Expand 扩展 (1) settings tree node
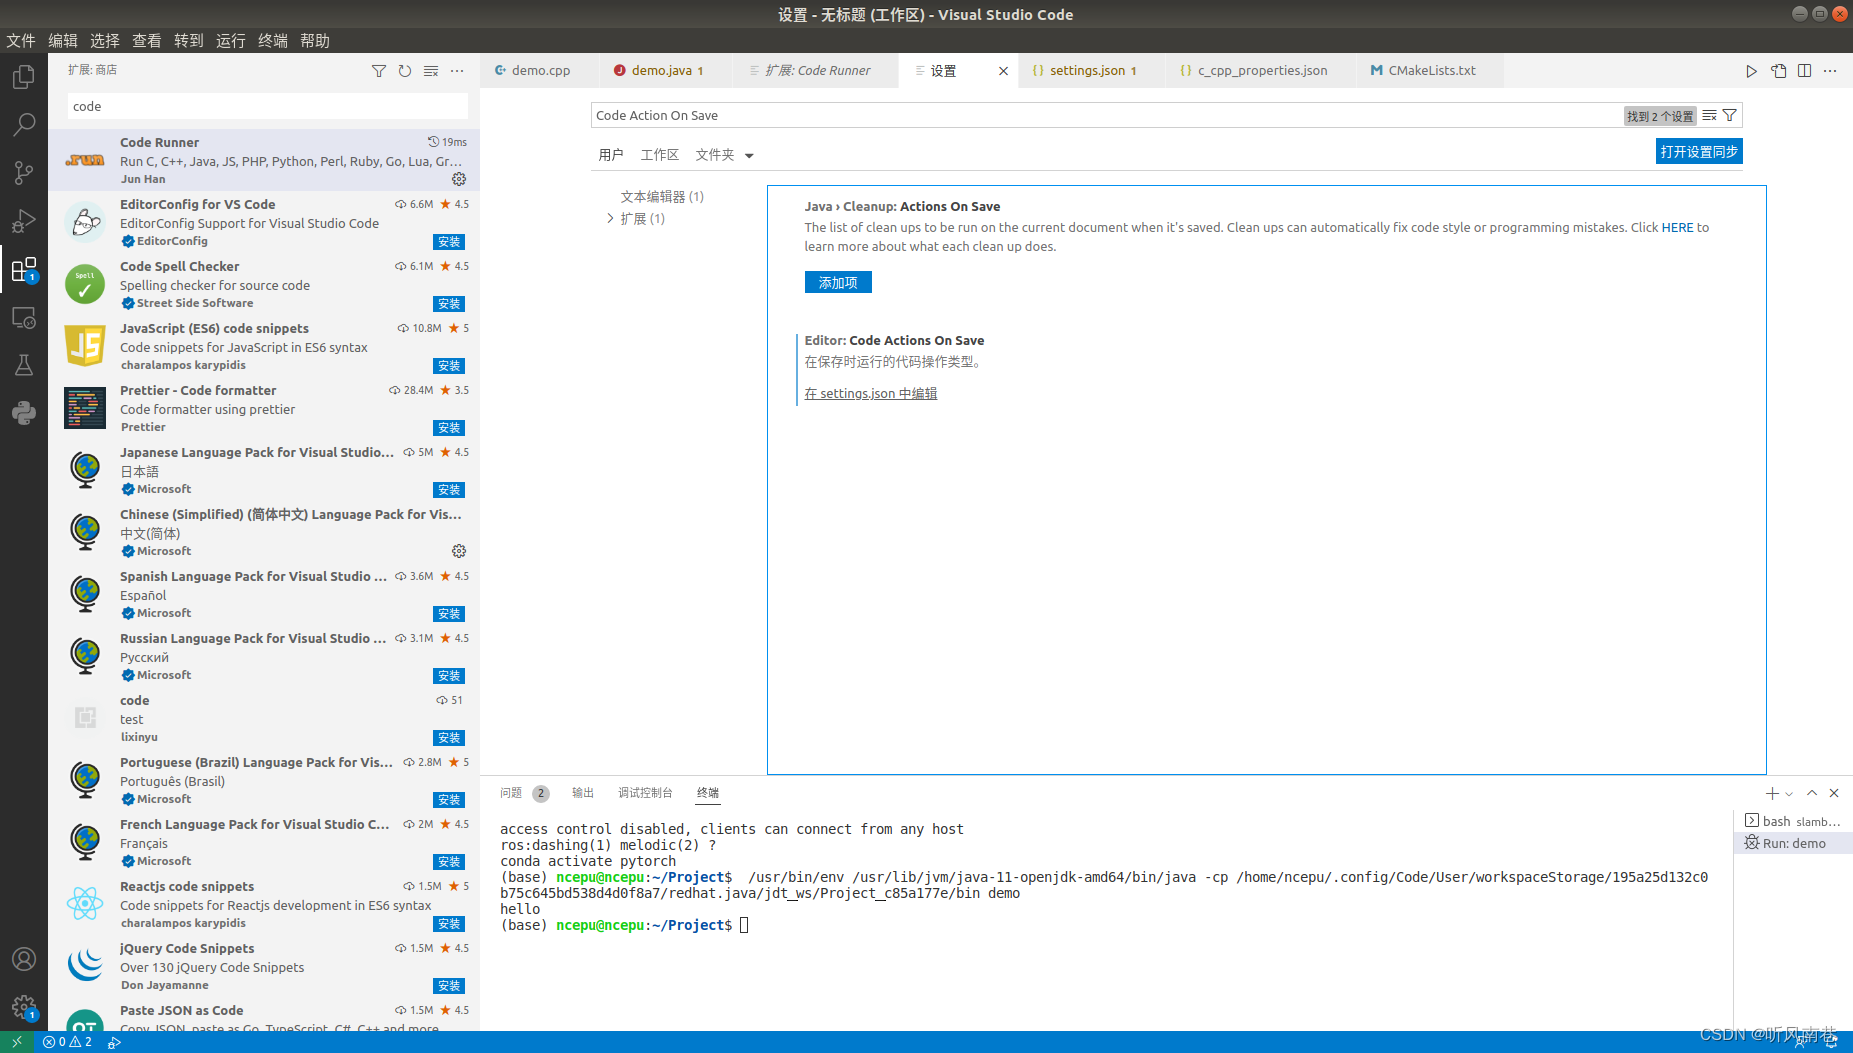 point(610,218)
